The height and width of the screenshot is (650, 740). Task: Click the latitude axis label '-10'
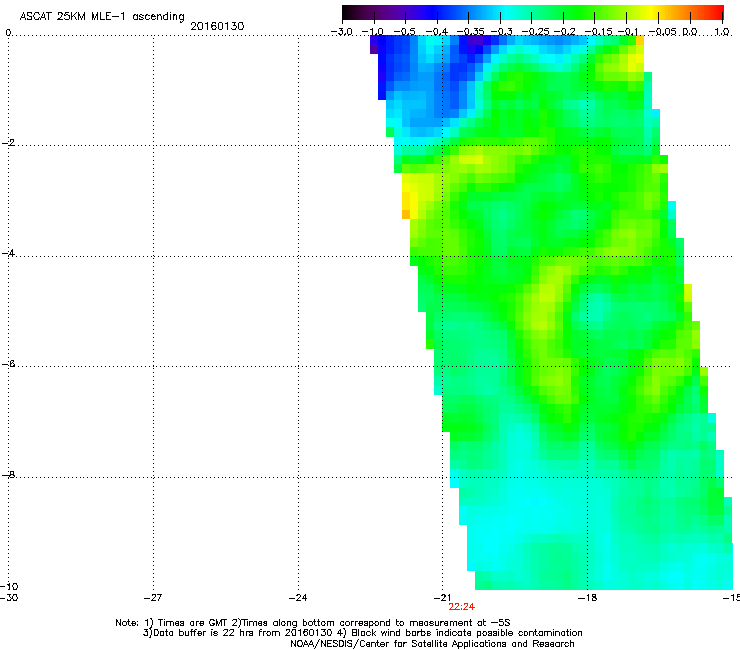coord(9,586)
